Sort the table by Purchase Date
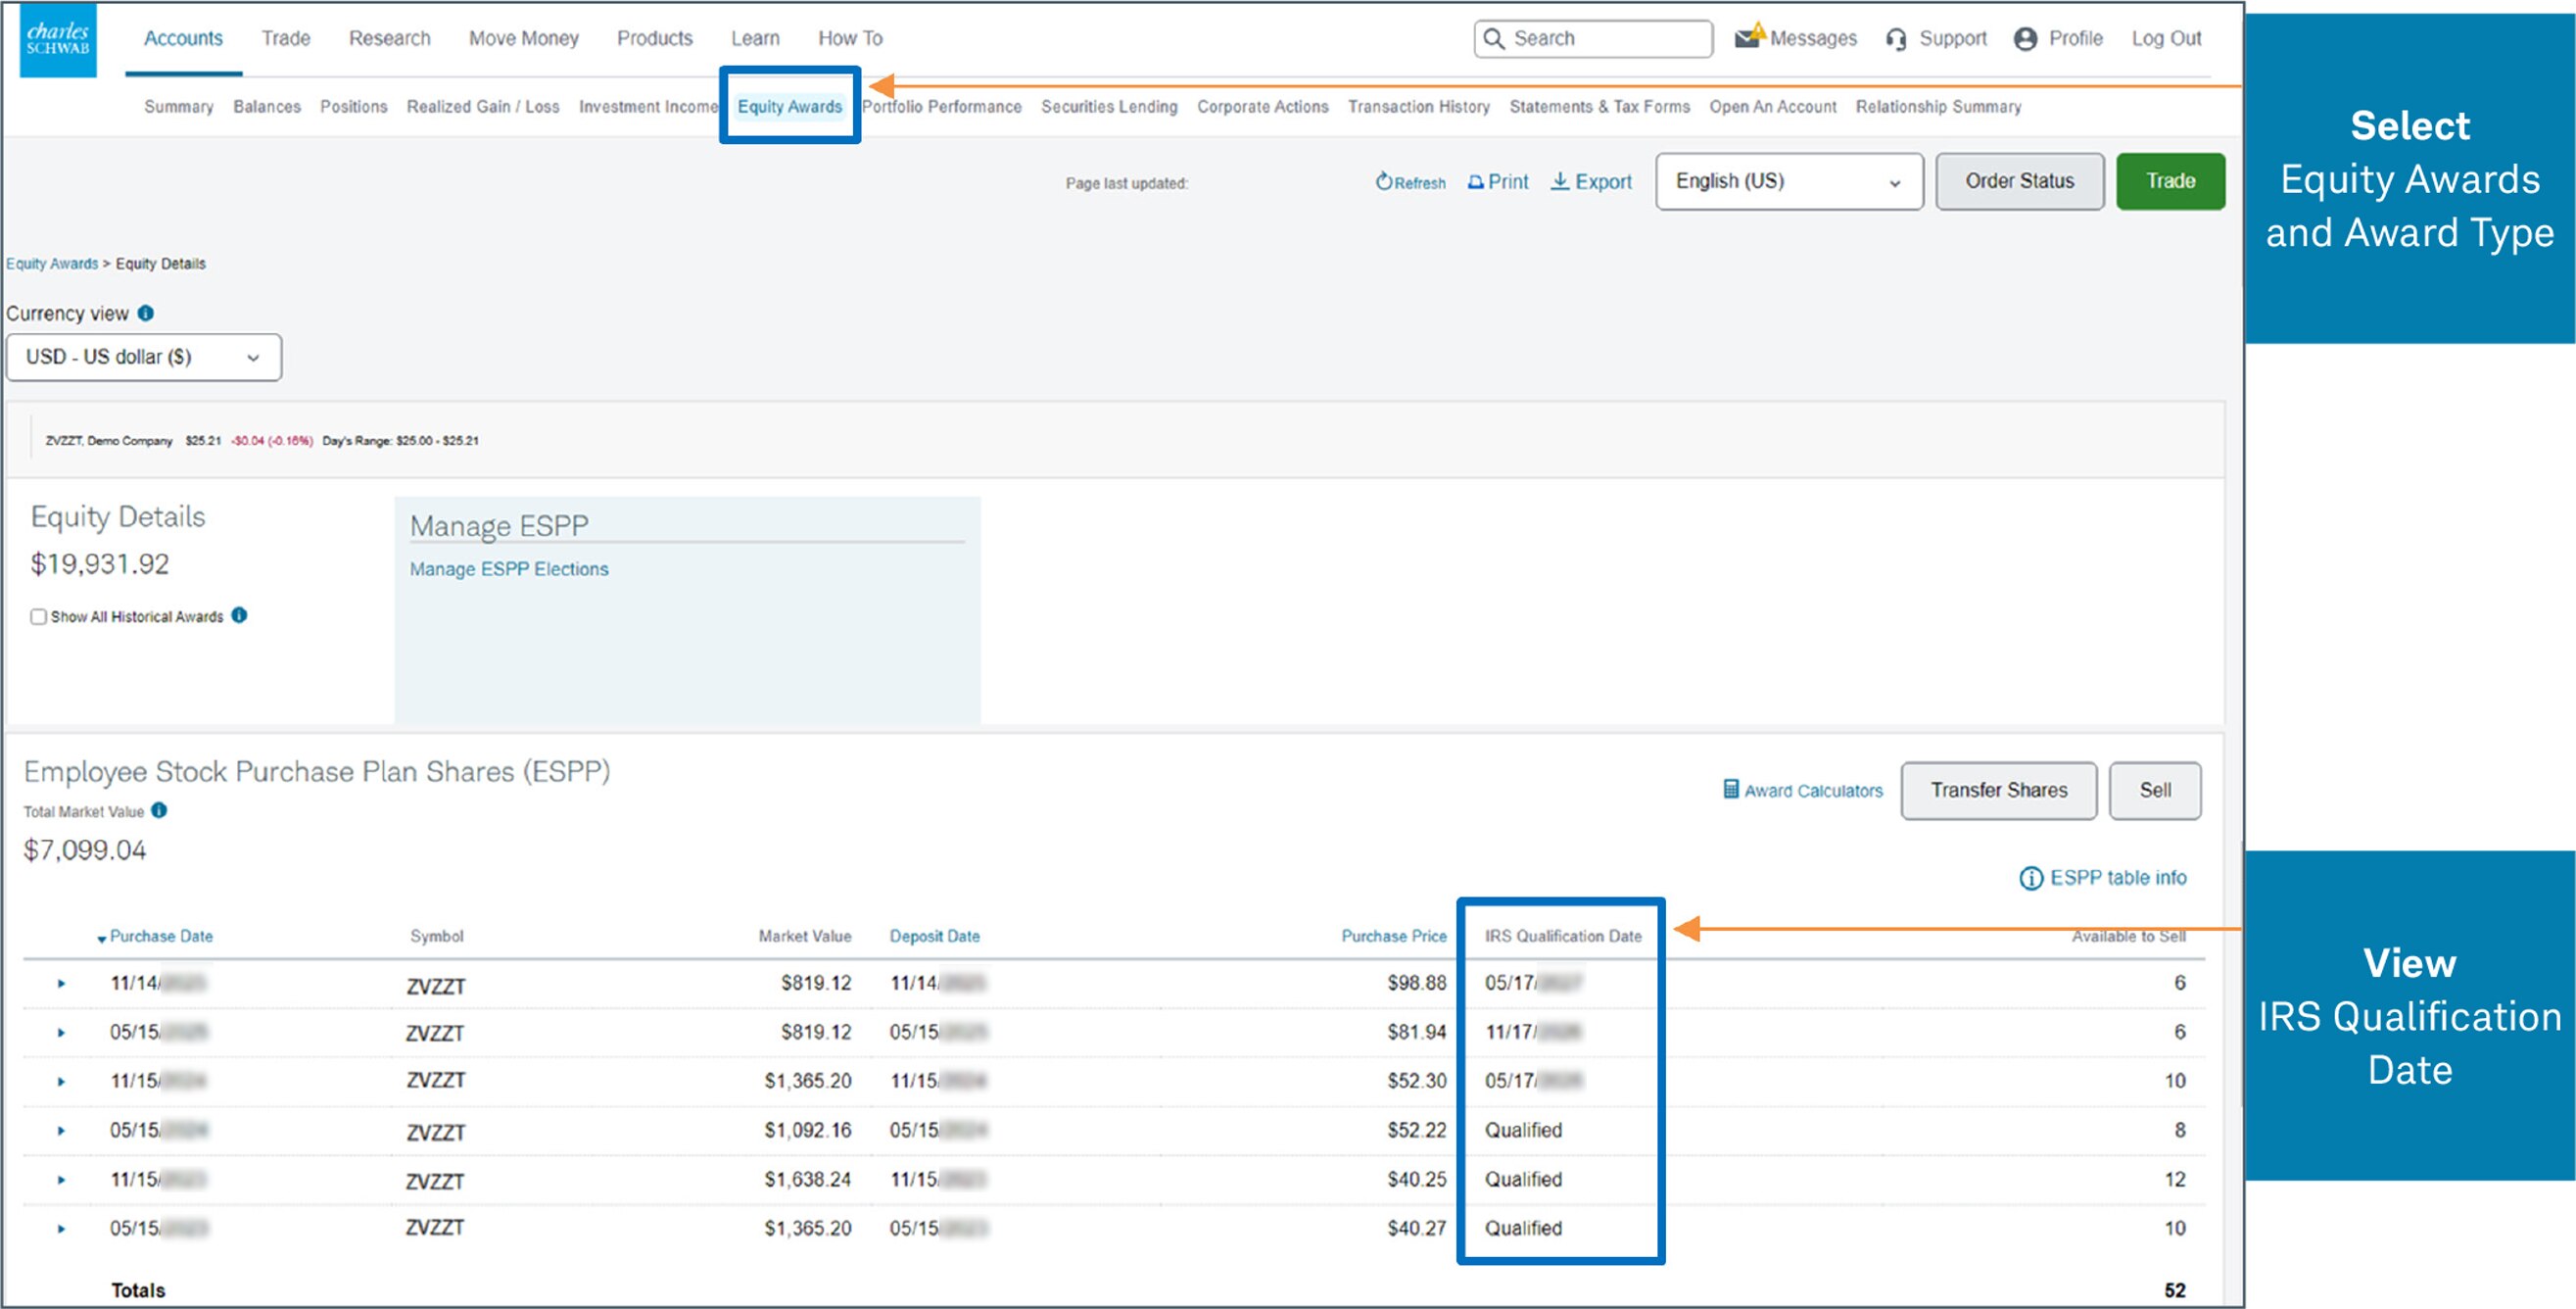Viewport: 2576px width, 1309px height. pos(160,936)
